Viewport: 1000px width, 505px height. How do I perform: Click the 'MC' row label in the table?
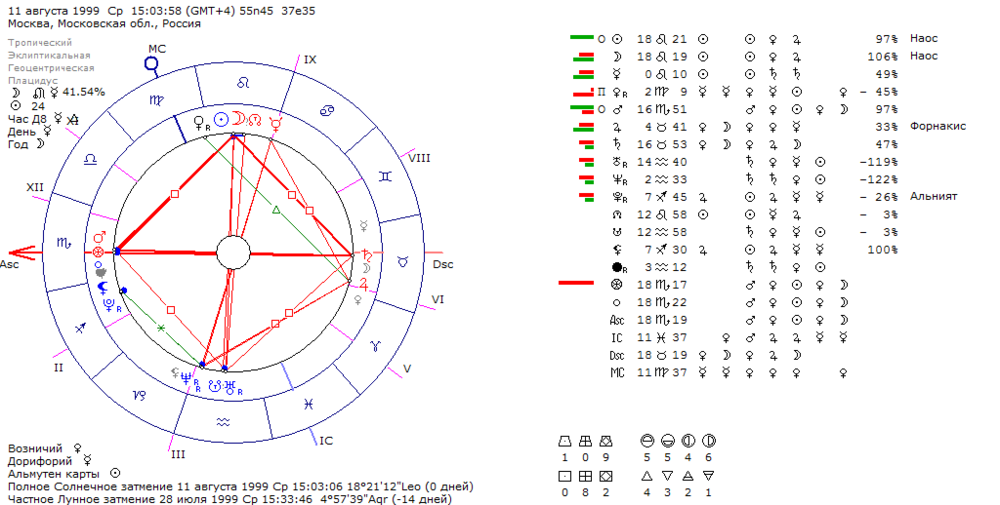617,372
